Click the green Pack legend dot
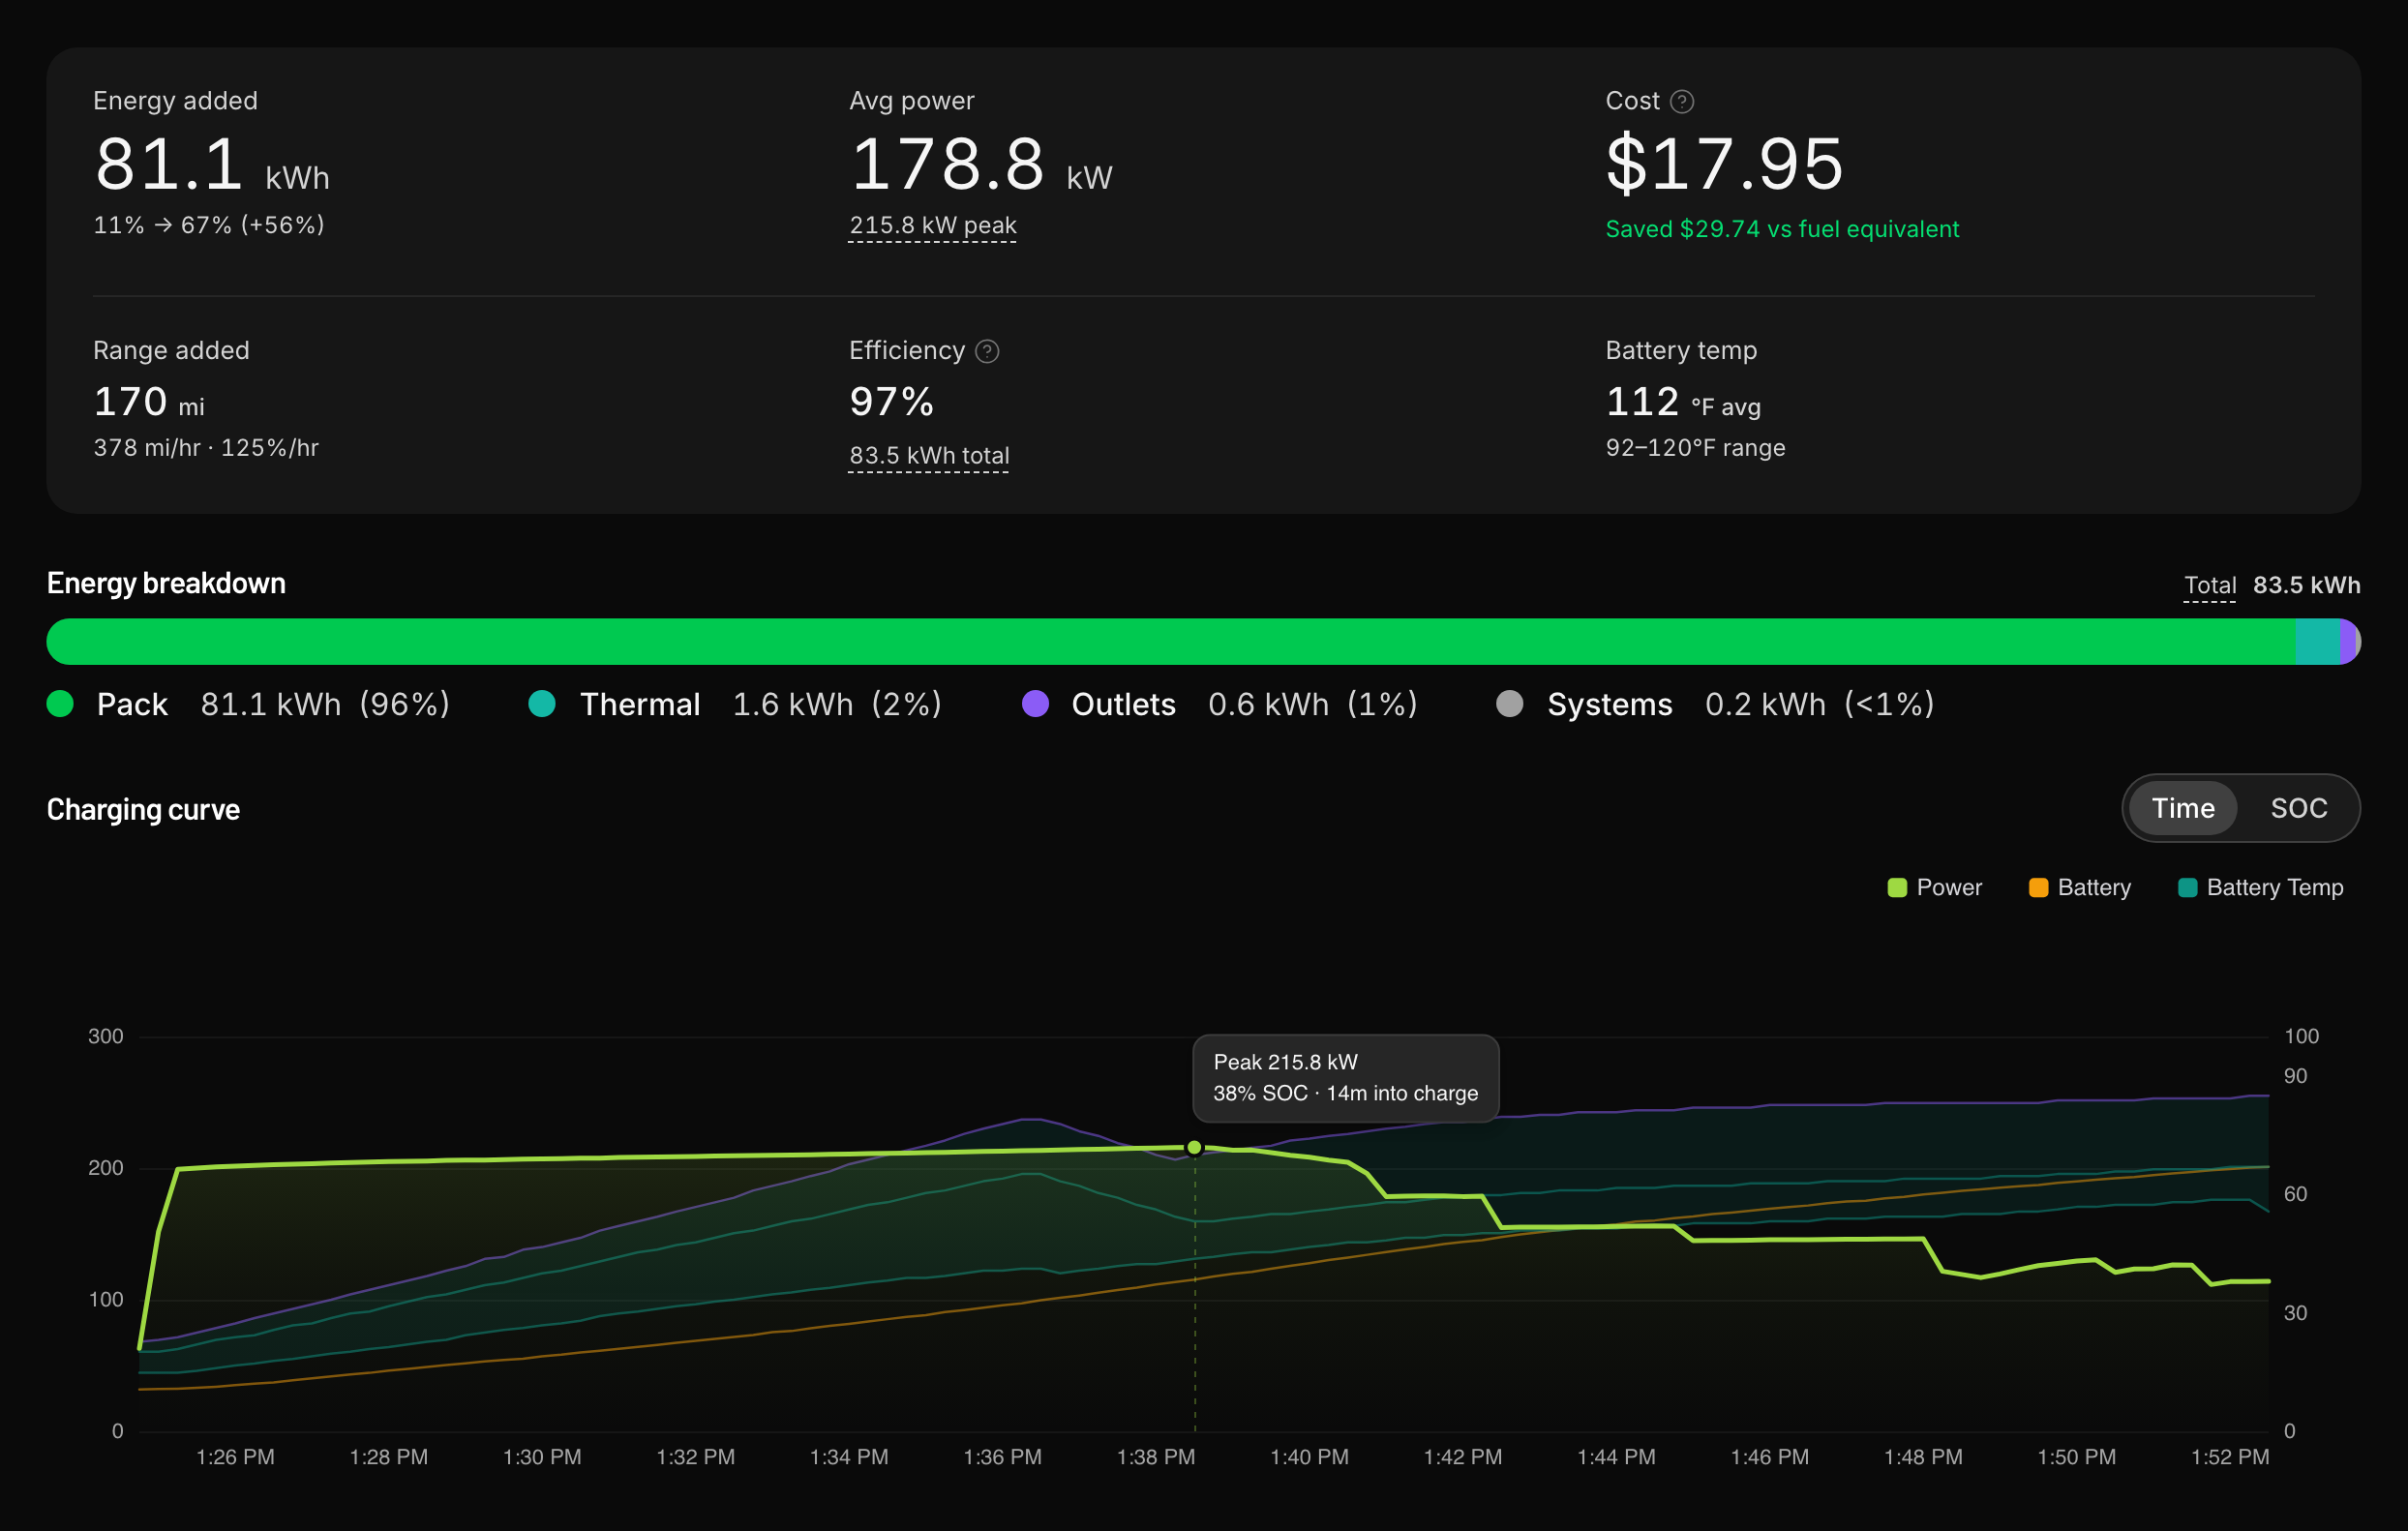 (x=60, y=704)
